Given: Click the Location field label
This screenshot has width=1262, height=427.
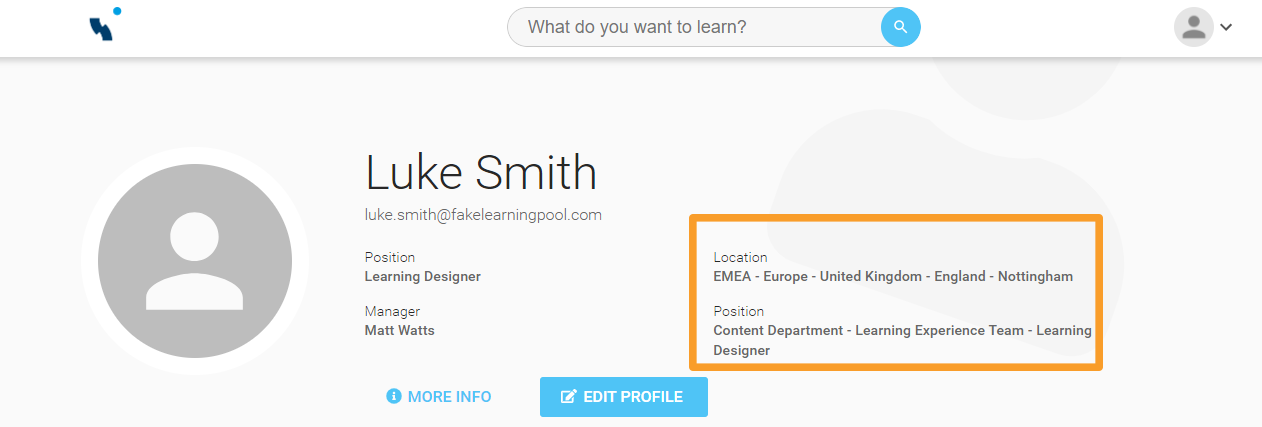Looking at the screenshot, I should pyautogui.click(x=740, y=257).
